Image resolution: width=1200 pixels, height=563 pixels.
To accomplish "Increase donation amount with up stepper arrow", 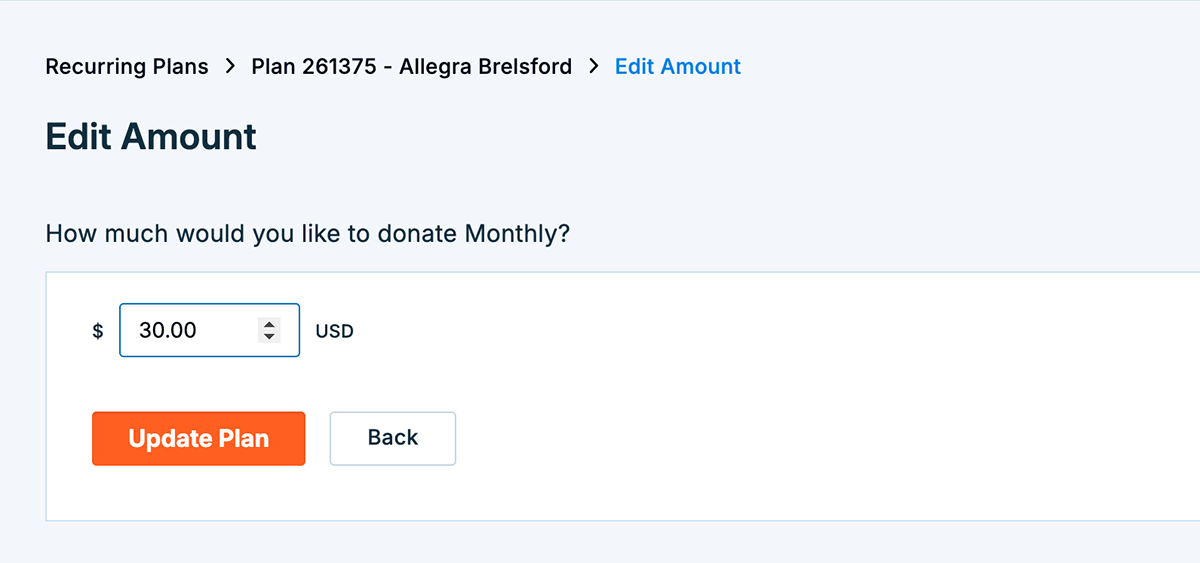I will tap(268, 324).
